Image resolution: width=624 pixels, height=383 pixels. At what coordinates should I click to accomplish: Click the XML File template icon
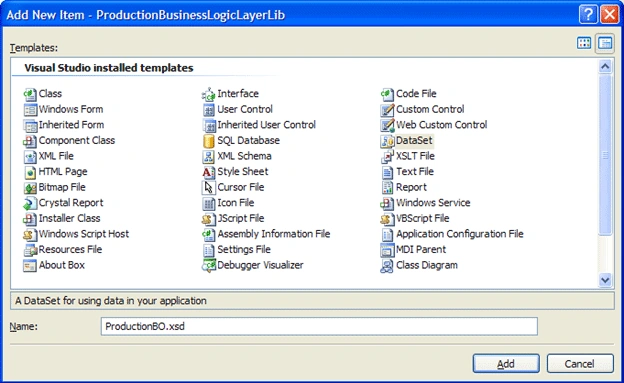[x=30, y=156]
